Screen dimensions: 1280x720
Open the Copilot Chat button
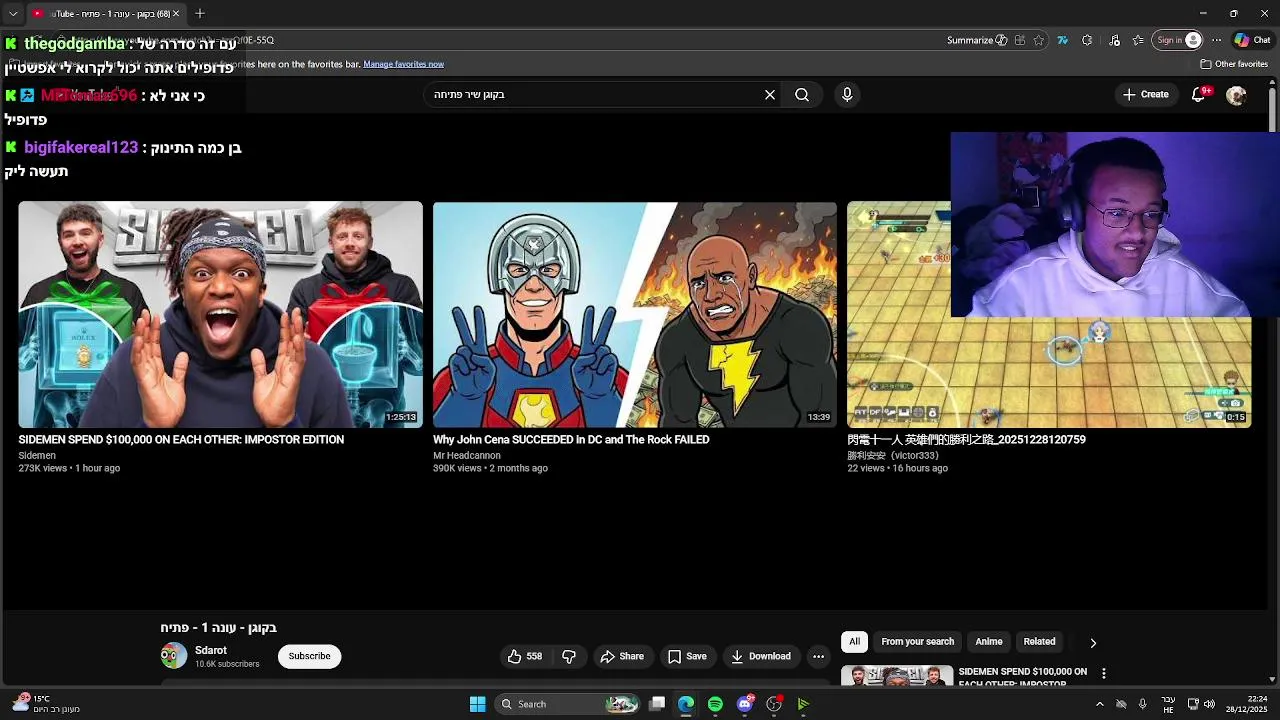pyautogui.click(x=1252, y=40)
